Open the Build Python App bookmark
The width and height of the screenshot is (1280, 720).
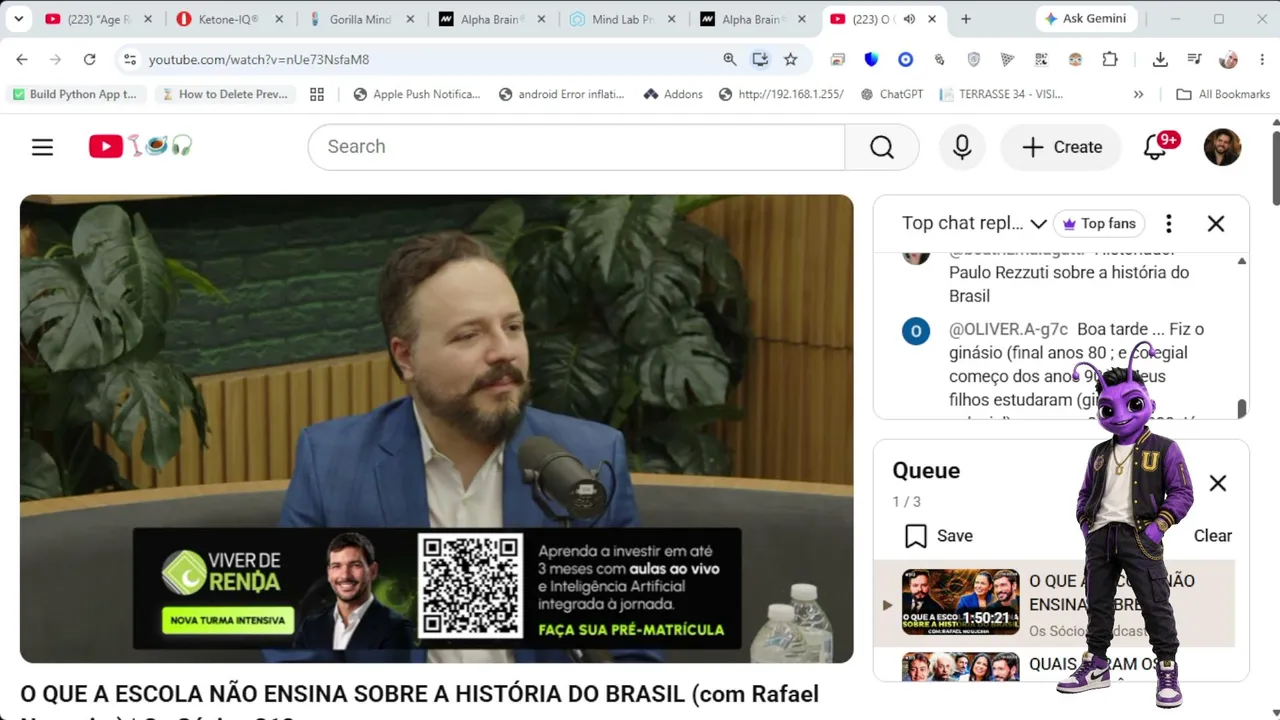coord(75,94)
